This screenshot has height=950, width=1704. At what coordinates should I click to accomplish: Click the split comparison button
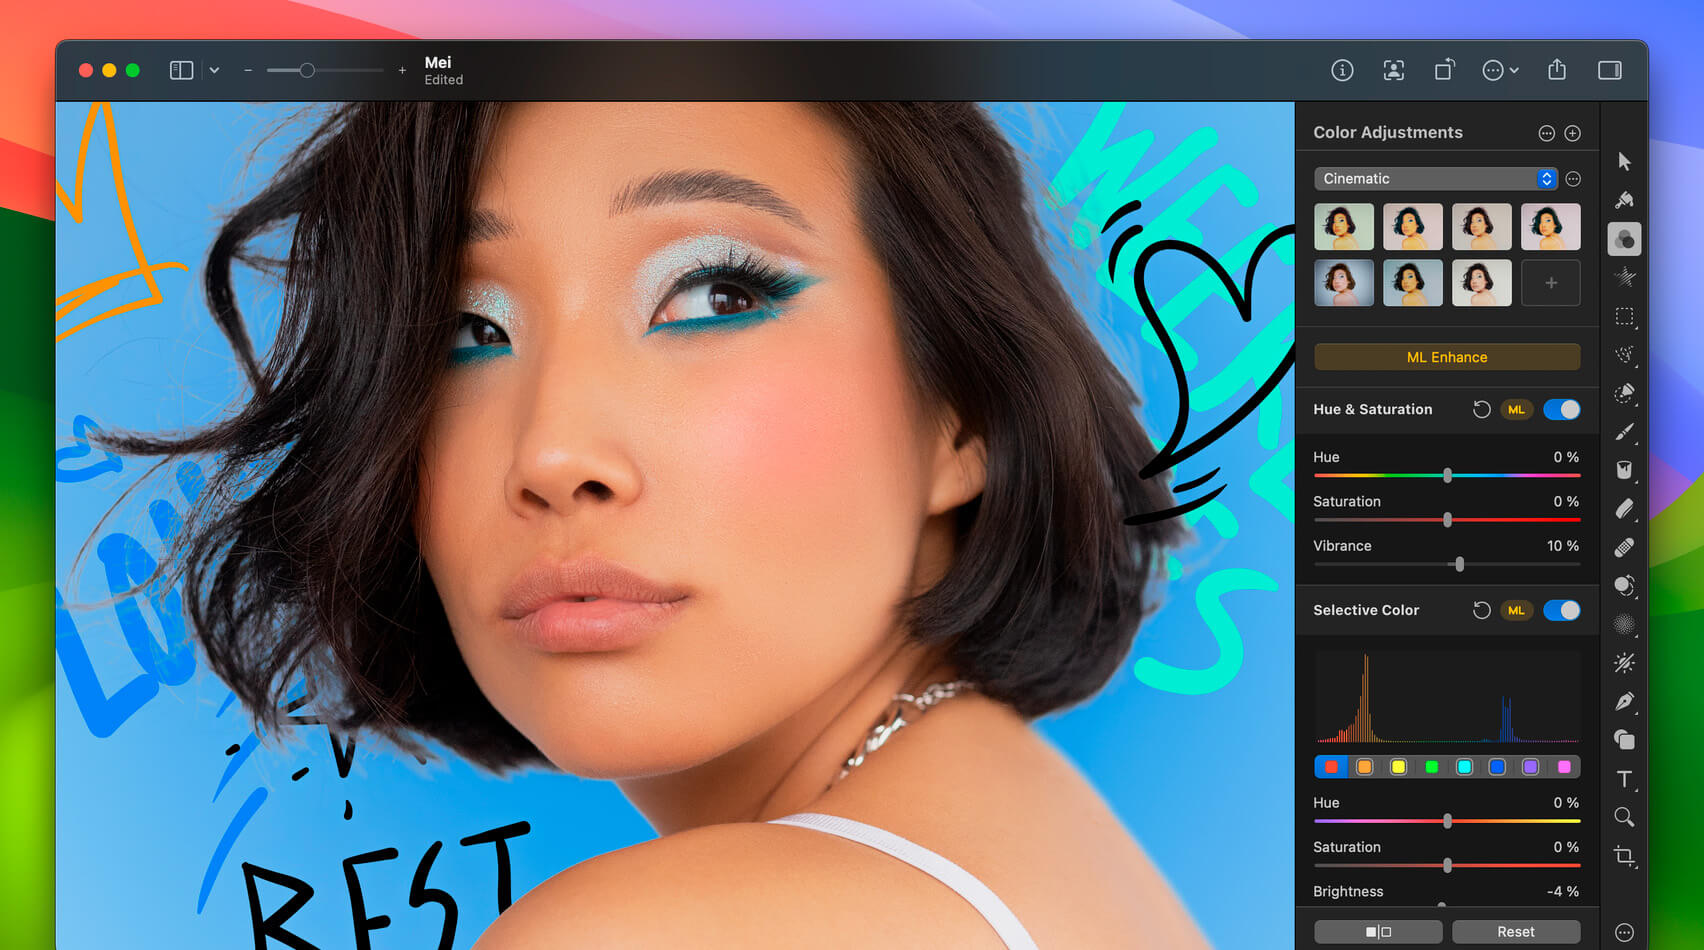[1378, 931]
